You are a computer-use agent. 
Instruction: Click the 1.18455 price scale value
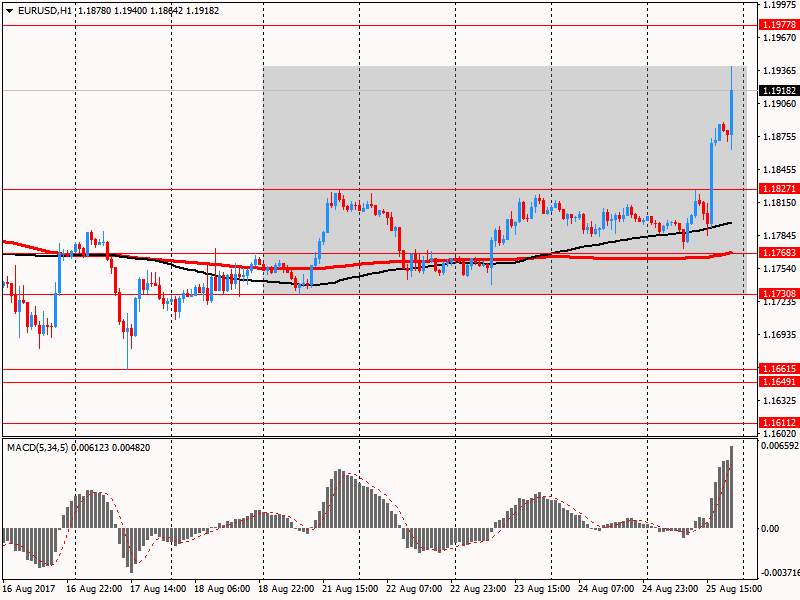click(x=780, y=170)
